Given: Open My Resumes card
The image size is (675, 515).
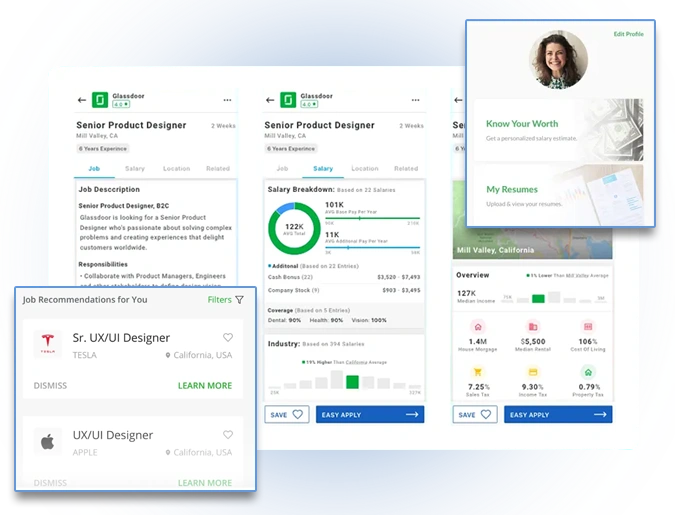Looking at the screenshot, I should point(559,195).
